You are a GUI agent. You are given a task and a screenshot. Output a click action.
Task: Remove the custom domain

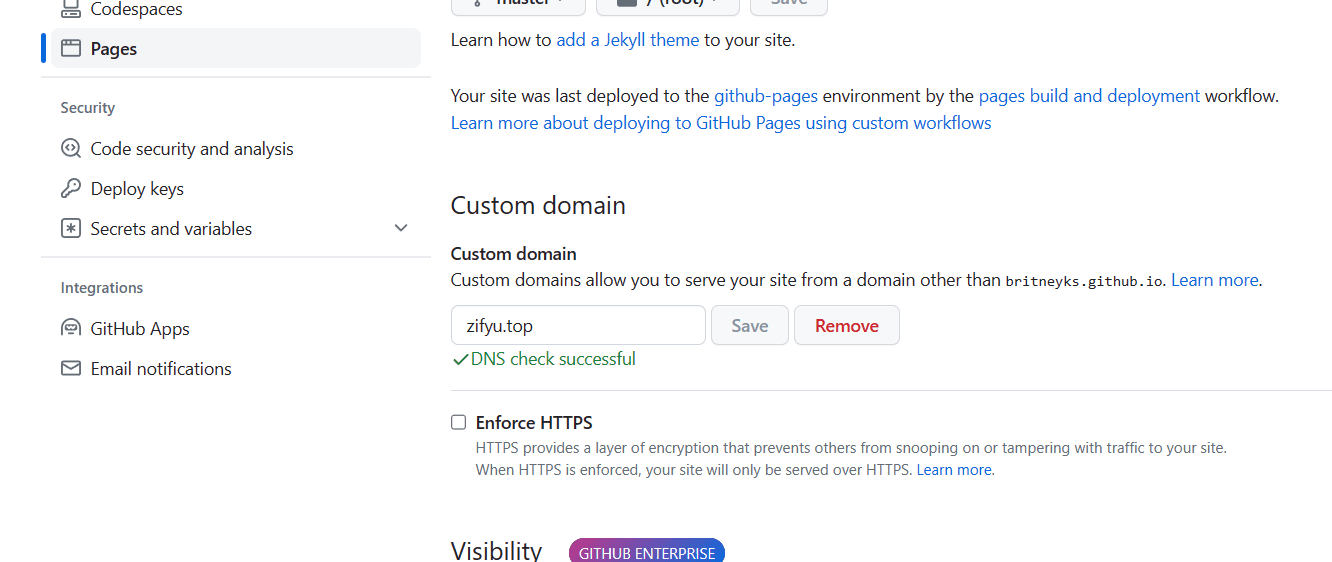click(846, 326)
